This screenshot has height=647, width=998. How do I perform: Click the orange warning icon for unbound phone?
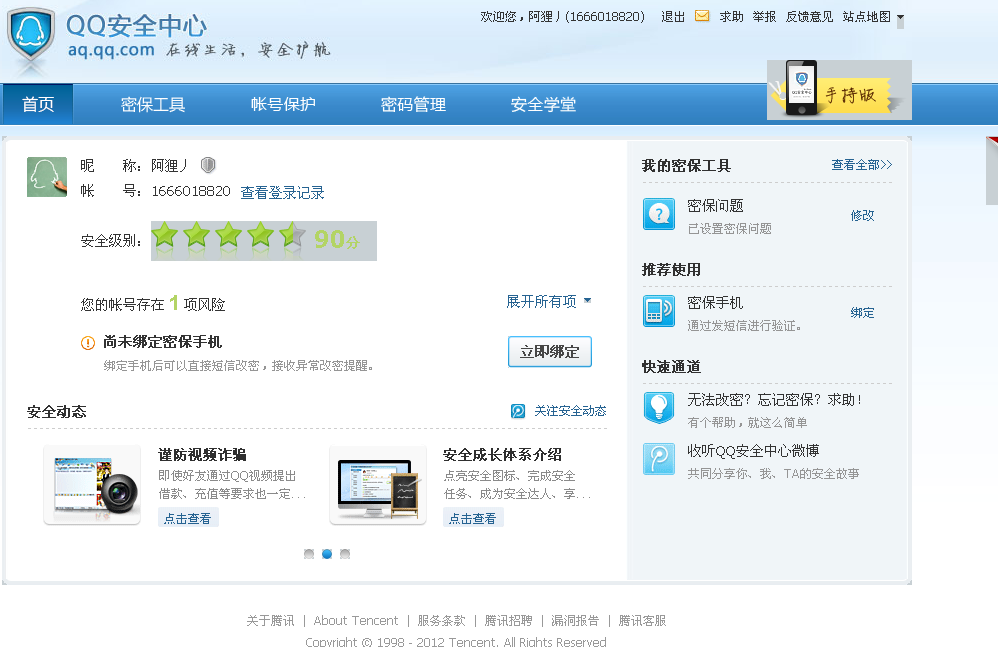click(x=88, y=343)
